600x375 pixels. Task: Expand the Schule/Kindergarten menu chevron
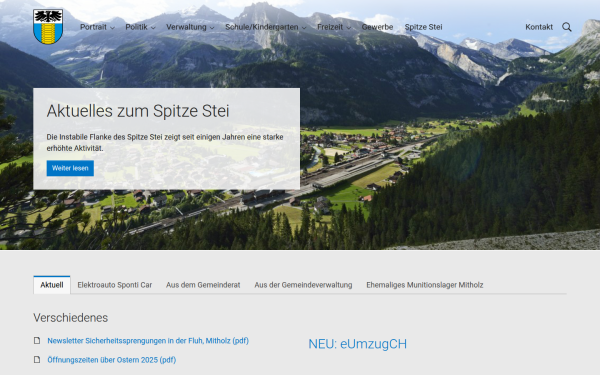coord(304,28)
